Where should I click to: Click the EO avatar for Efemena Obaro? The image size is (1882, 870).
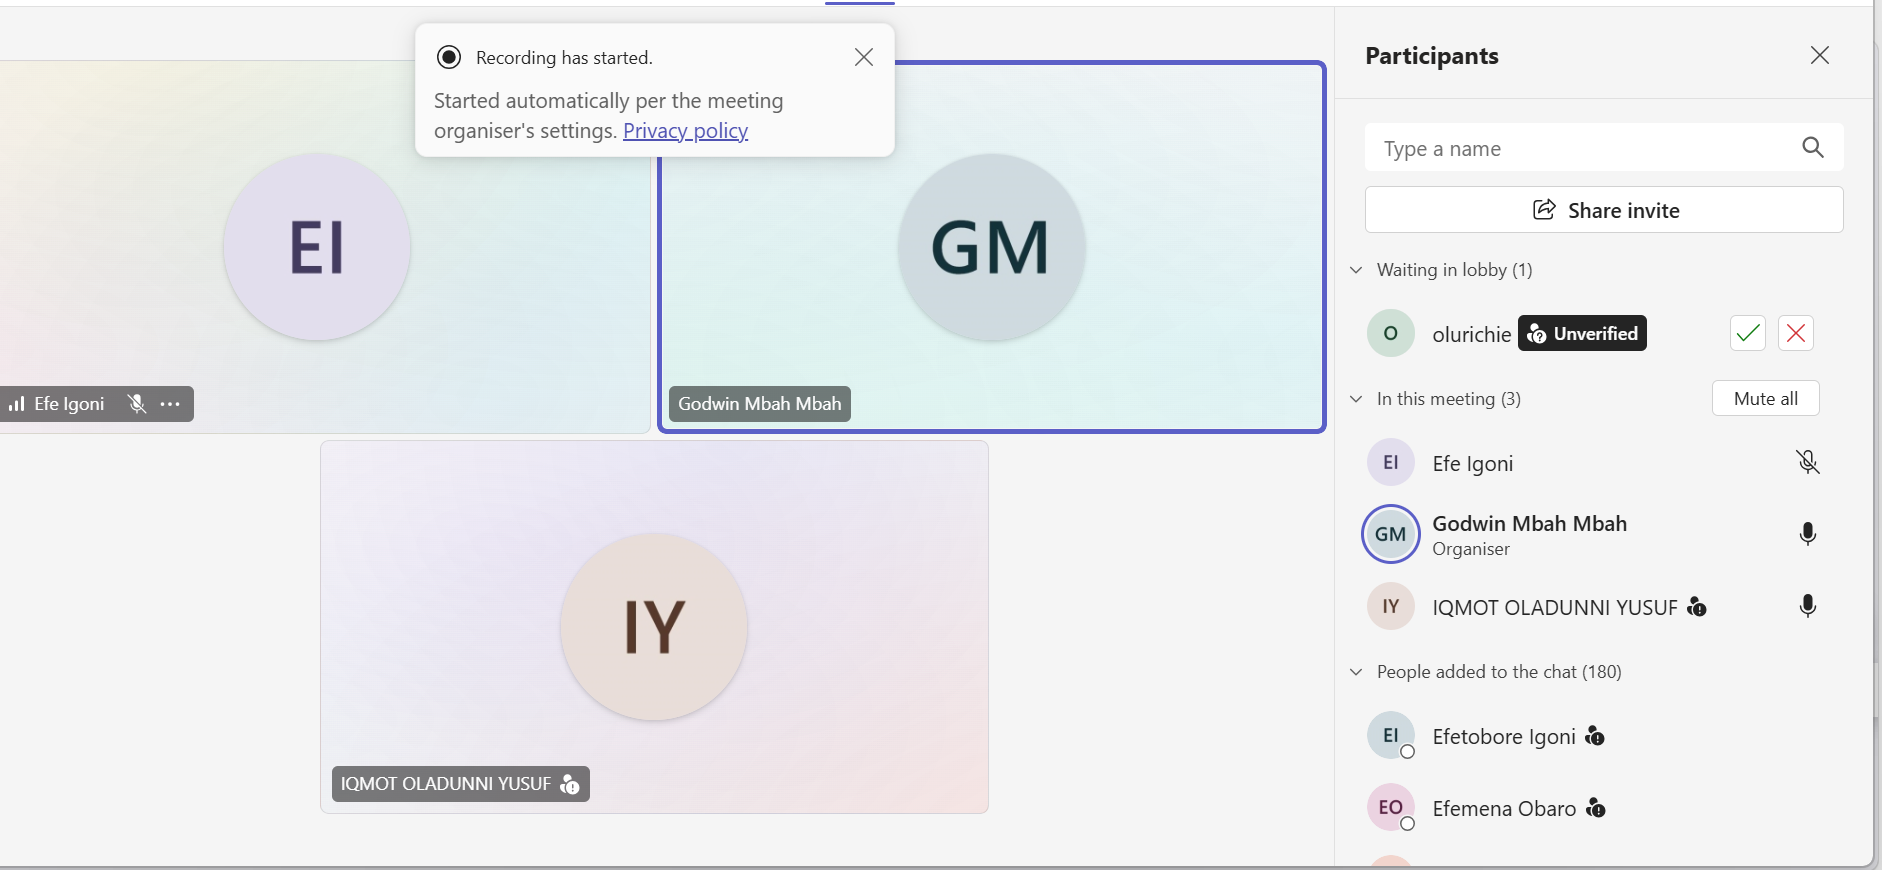point(1390,808)
